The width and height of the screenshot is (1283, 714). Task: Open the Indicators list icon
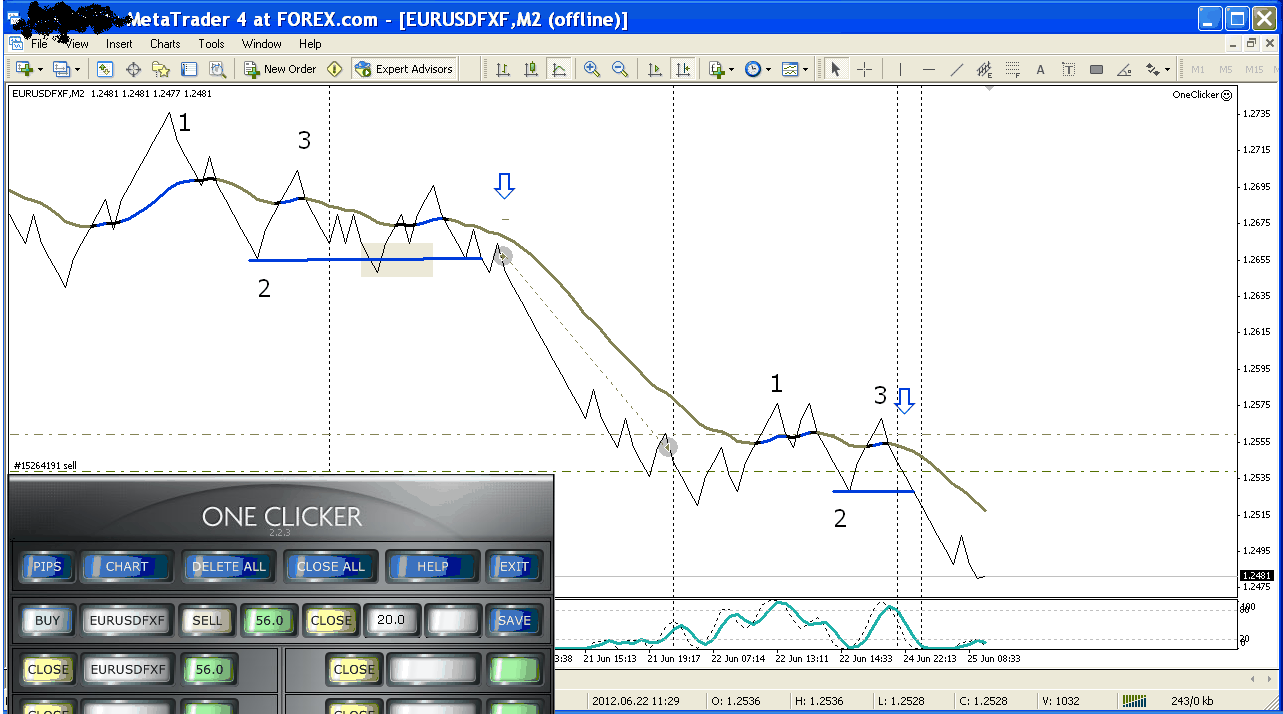(716, 69)
